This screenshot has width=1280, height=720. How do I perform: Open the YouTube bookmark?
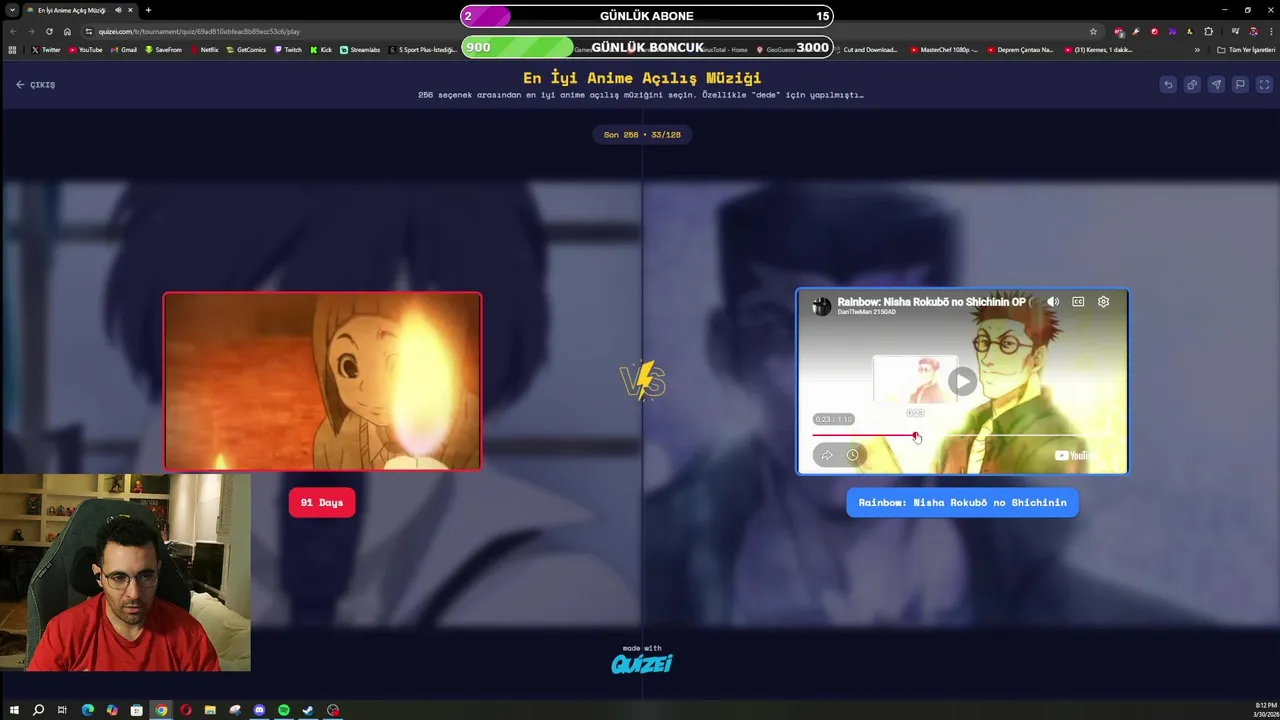pyautogui.click(x=85, y=50)
